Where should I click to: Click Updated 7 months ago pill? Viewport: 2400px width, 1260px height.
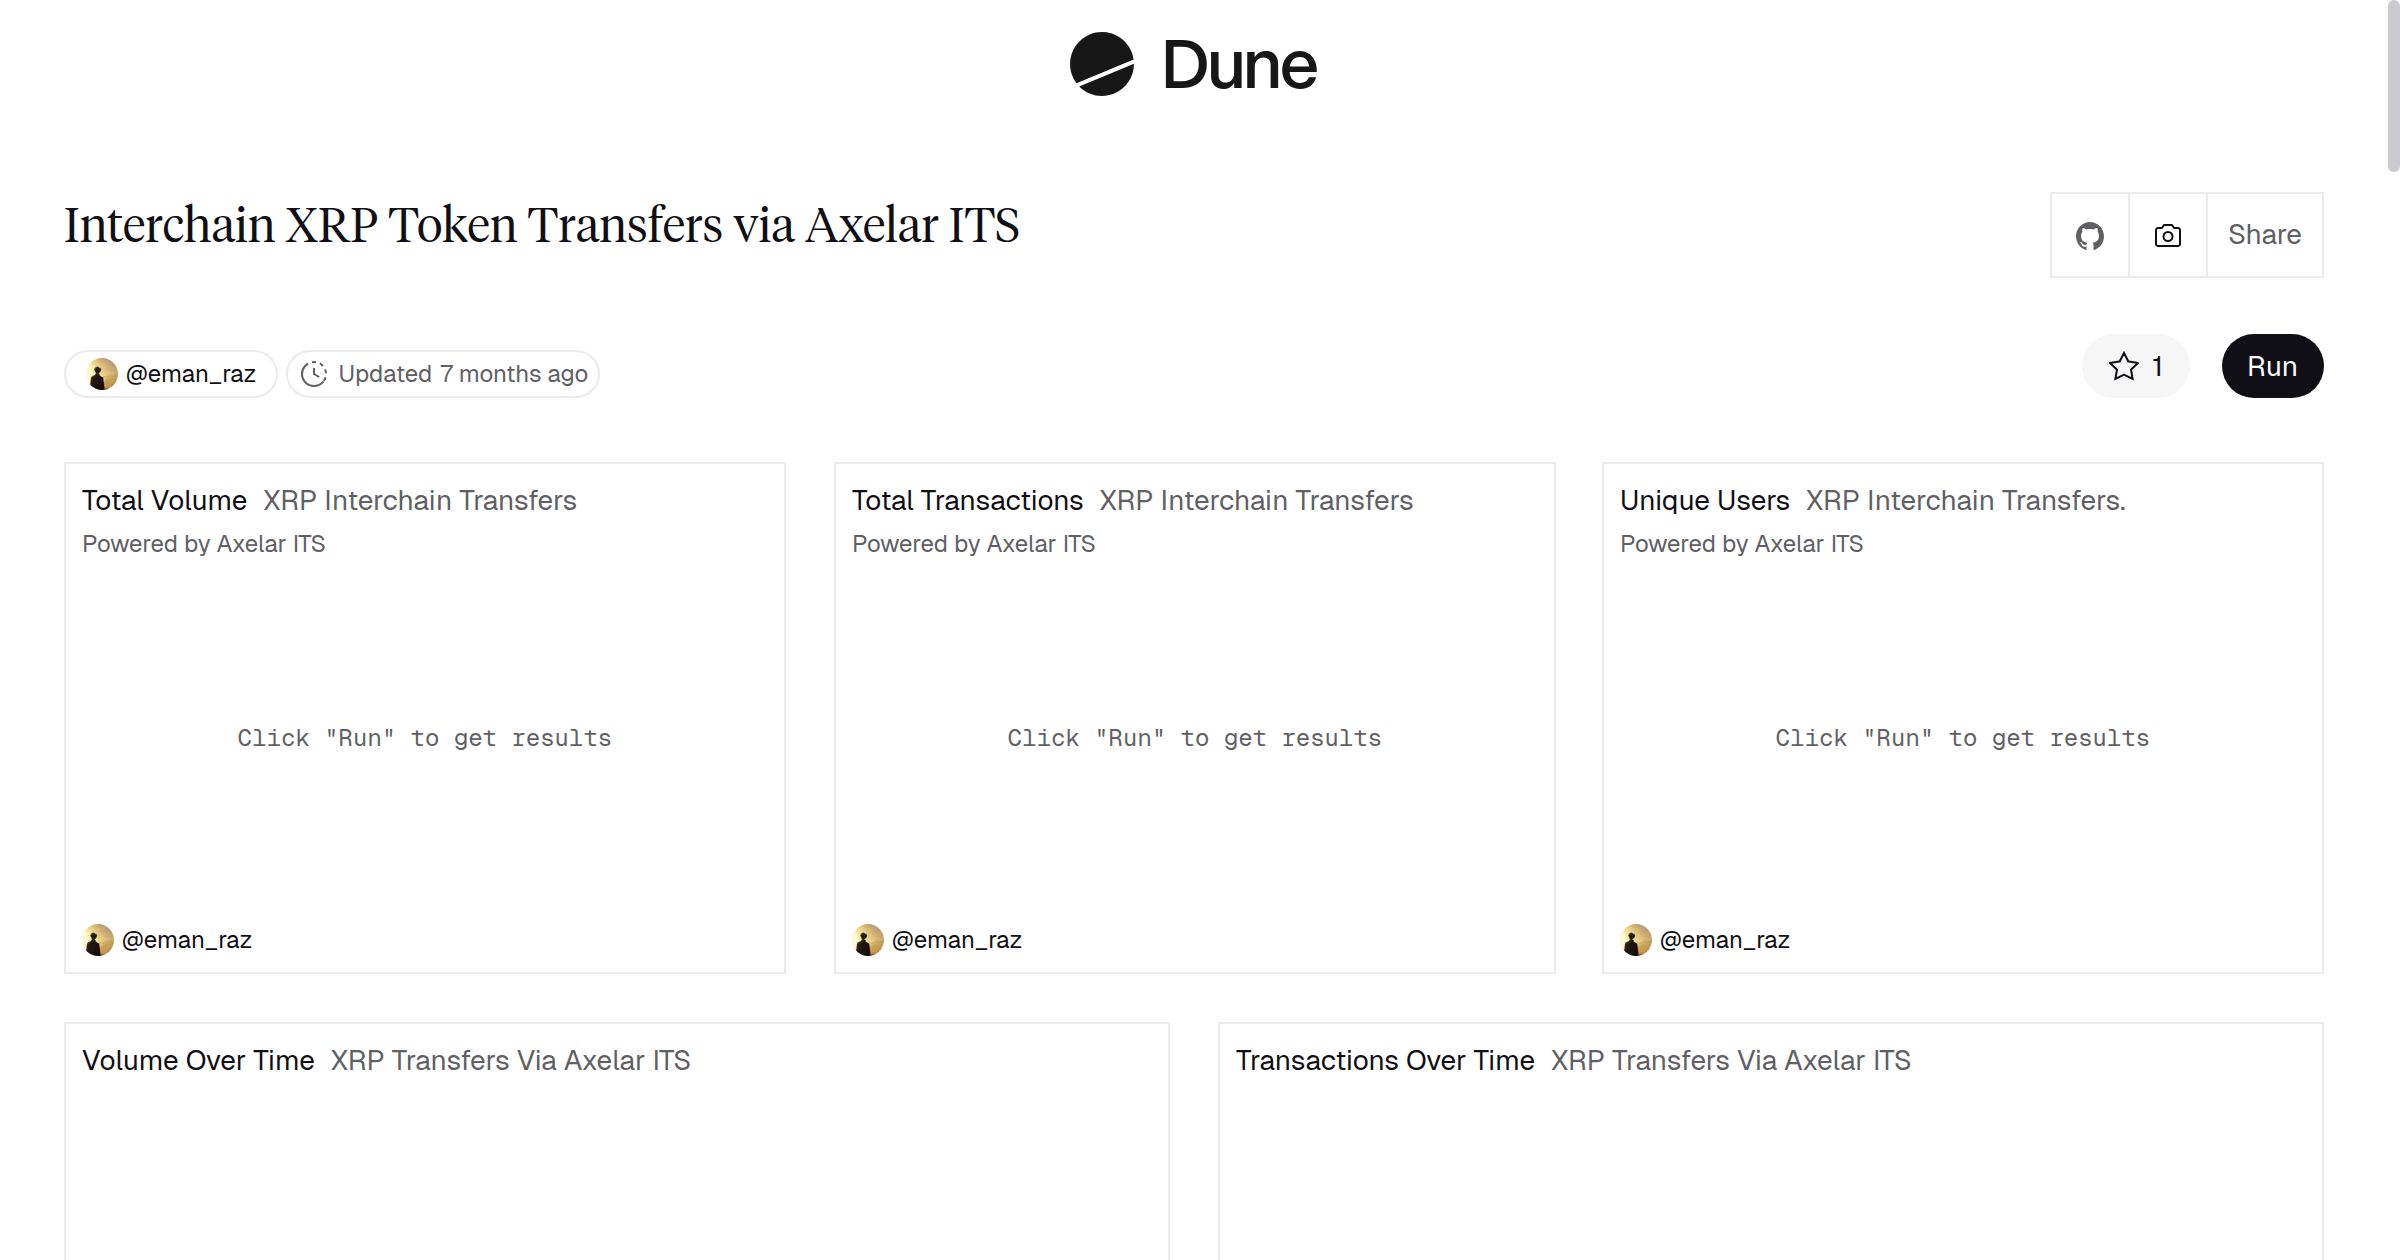pos(443,373)
